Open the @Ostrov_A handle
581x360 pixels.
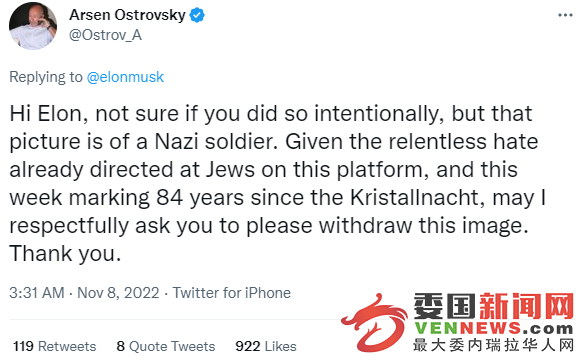pyautogui.click(x=105, y=35)
